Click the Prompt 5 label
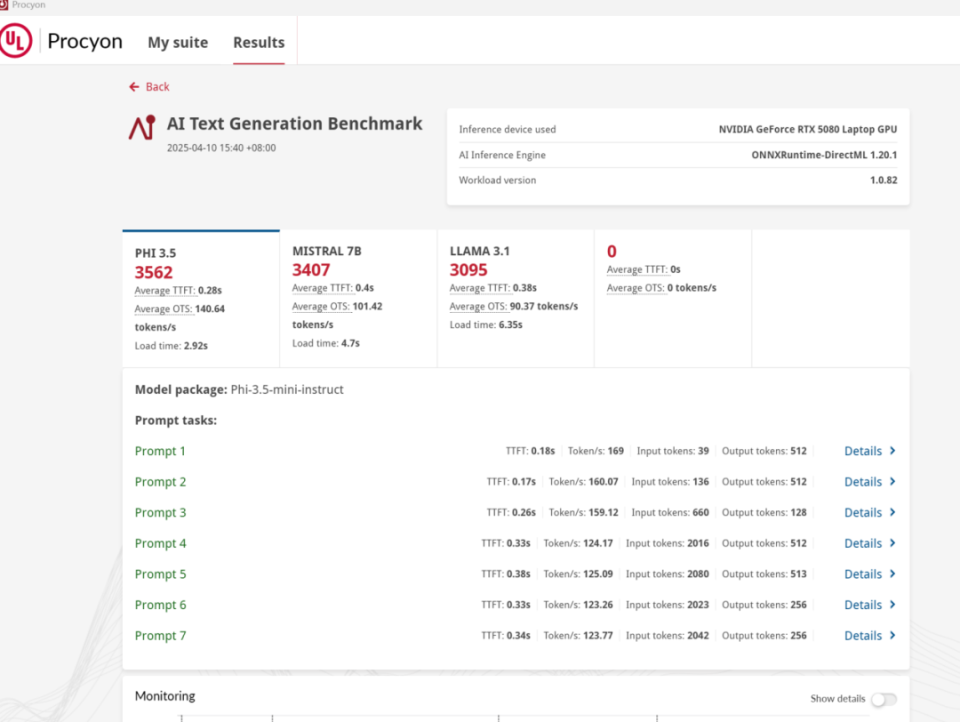This screenshot has height=722, width=960. pyautogui.click(x=160, y=574)
